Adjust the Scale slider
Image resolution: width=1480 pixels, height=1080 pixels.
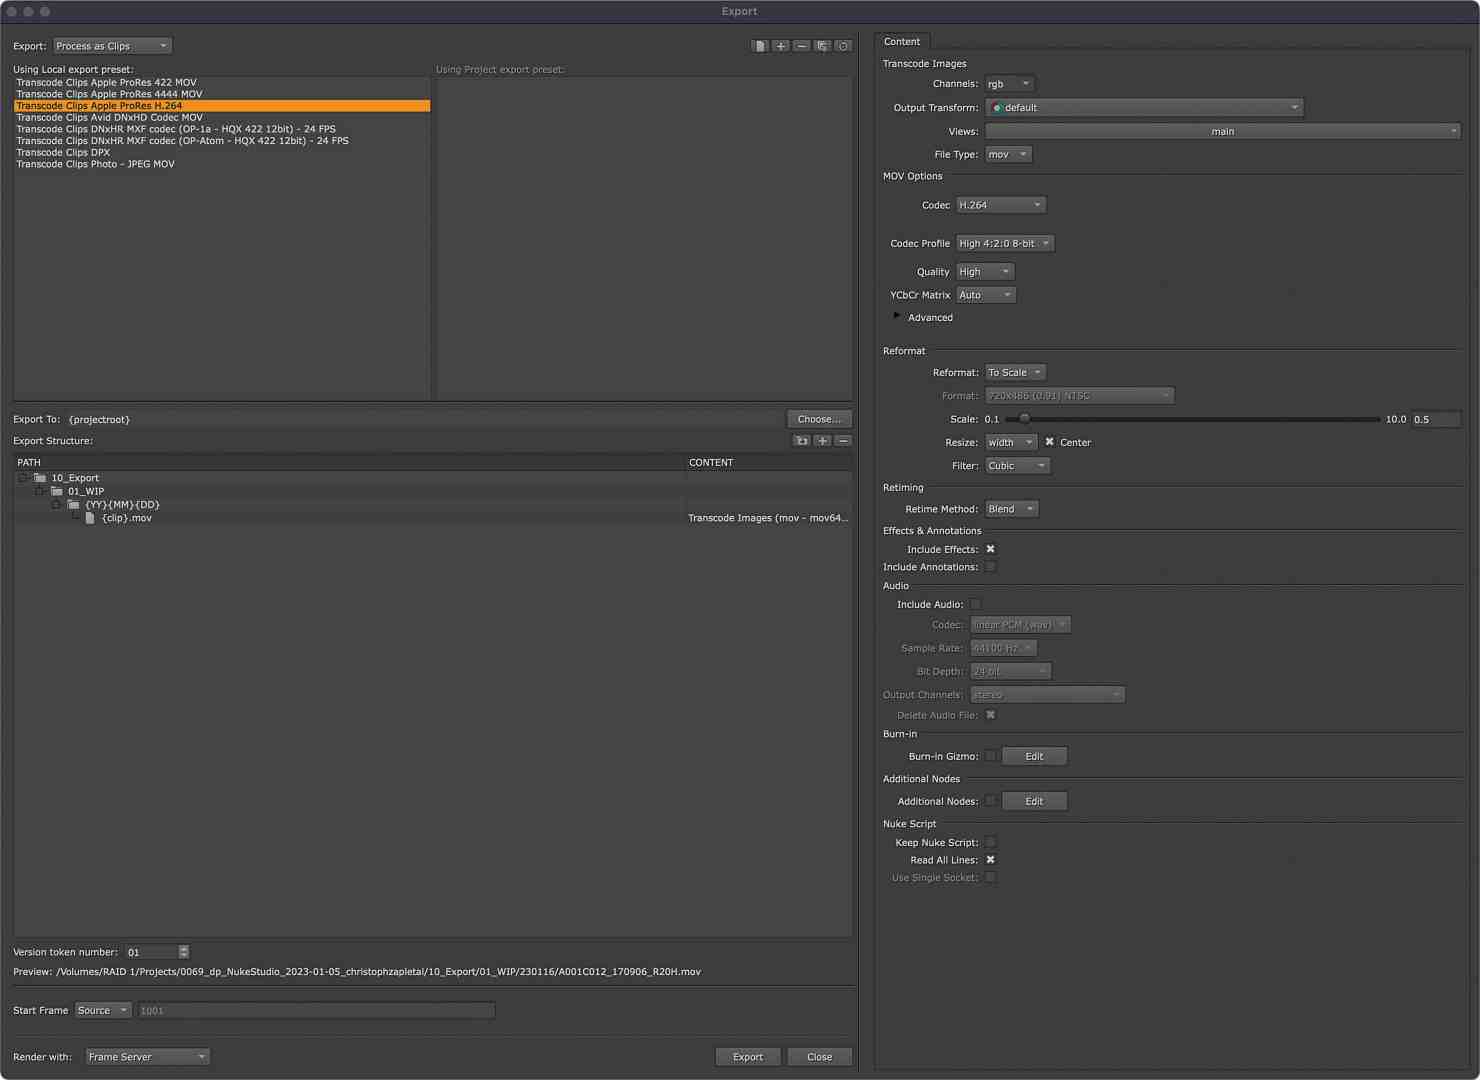(1025, 419)
